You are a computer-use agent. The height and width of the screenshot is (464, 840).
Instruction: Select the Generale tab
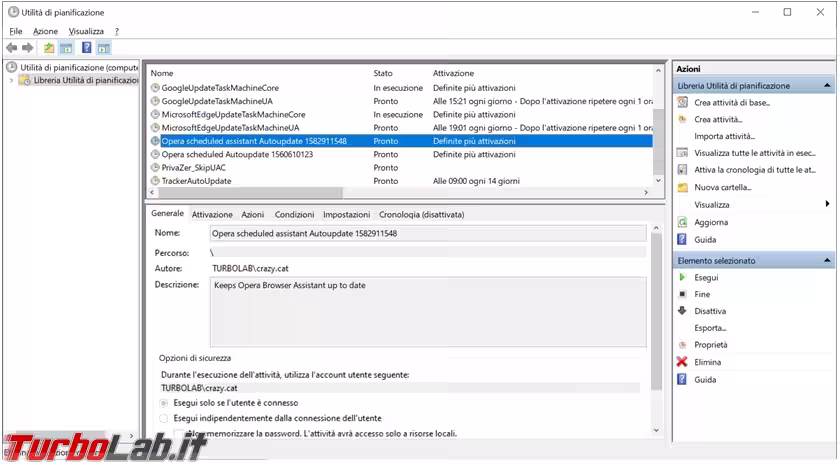pyautogui.click(x=167, y=213)
